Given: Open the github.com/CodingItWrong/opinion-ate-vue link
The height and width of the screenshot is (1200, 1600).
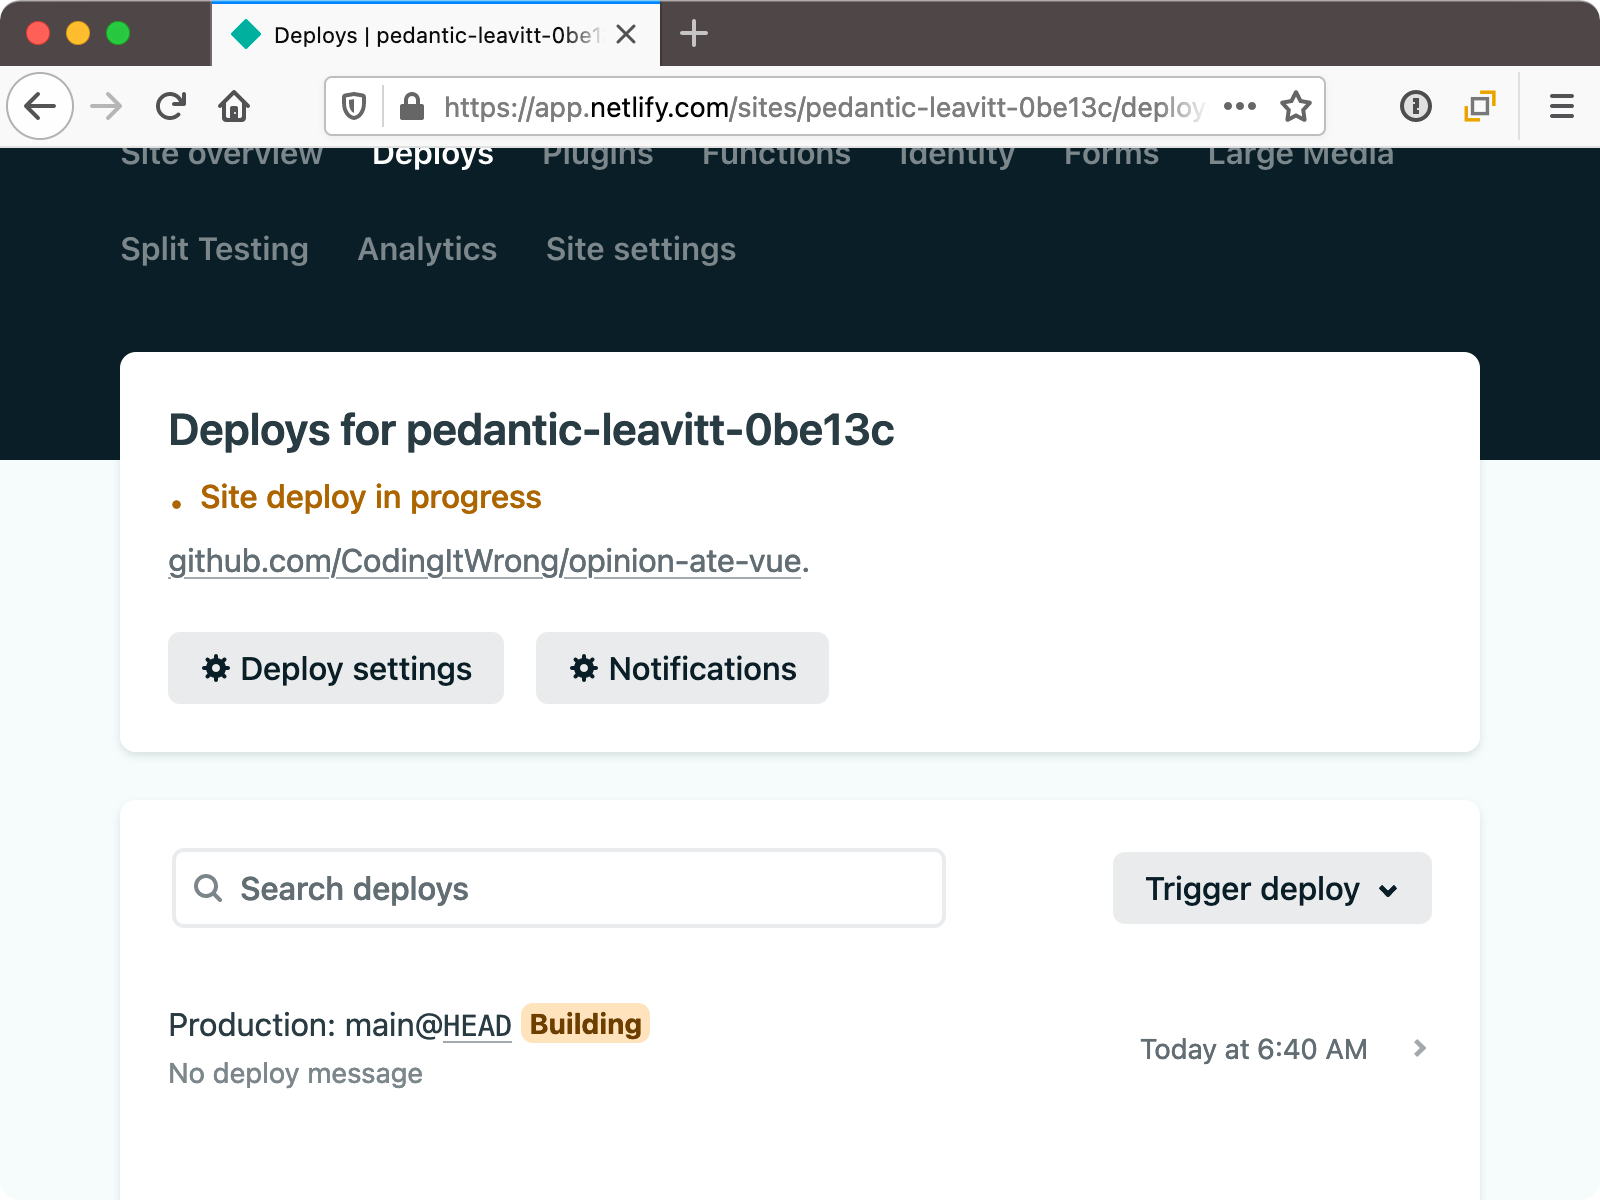Looking at the screenshot, I should (485, 561).
